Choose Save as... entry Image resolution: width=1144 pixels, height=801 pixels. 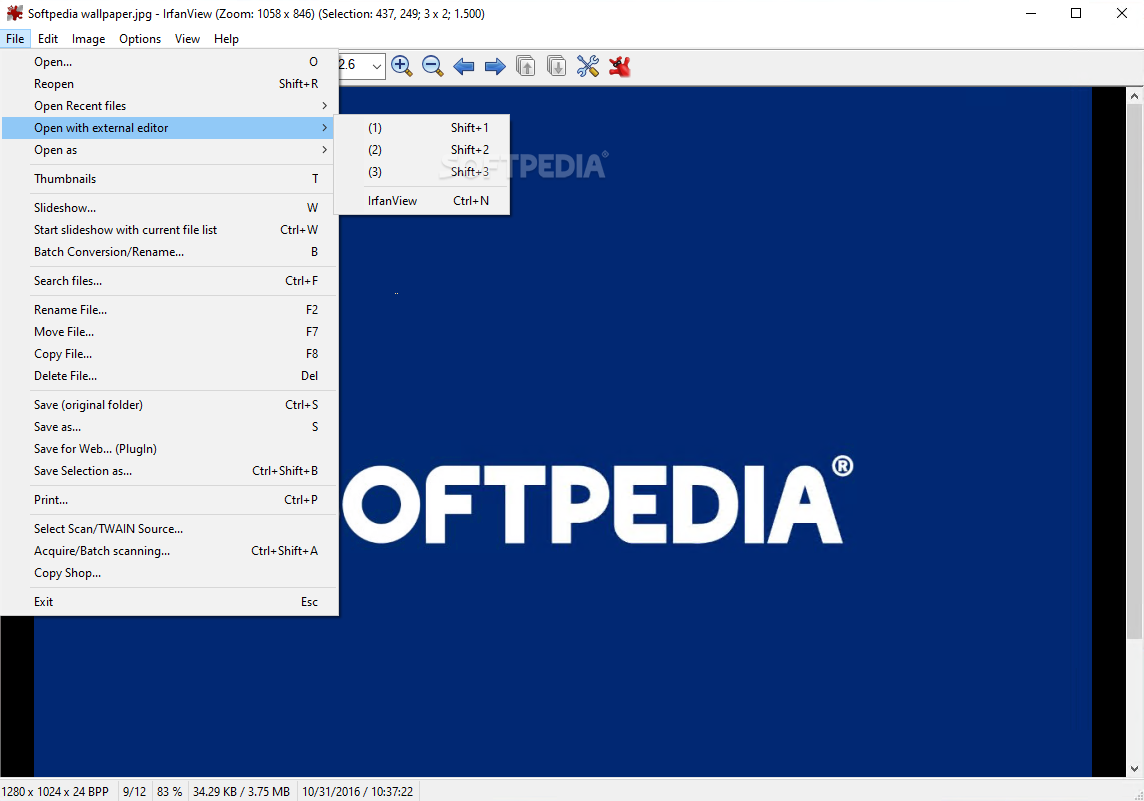tap(169, 427)
